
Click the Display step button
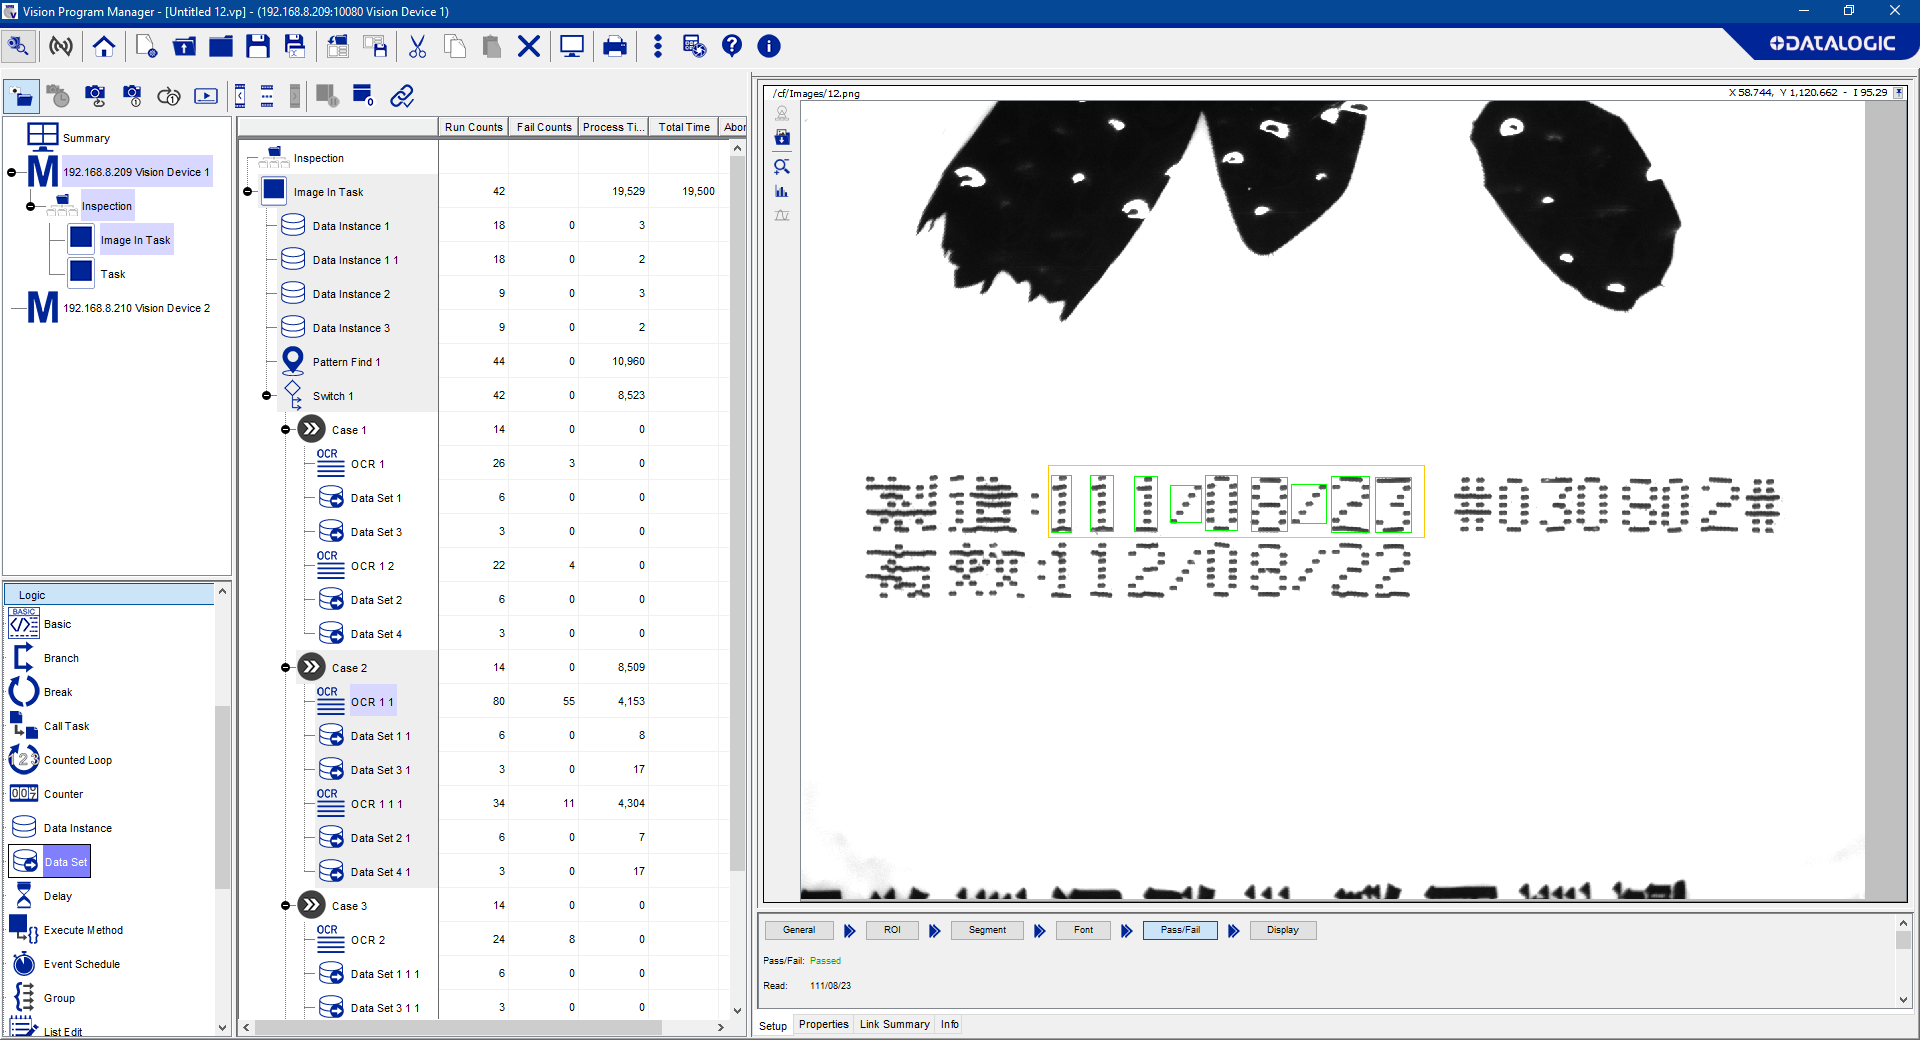pos(1282,930)
